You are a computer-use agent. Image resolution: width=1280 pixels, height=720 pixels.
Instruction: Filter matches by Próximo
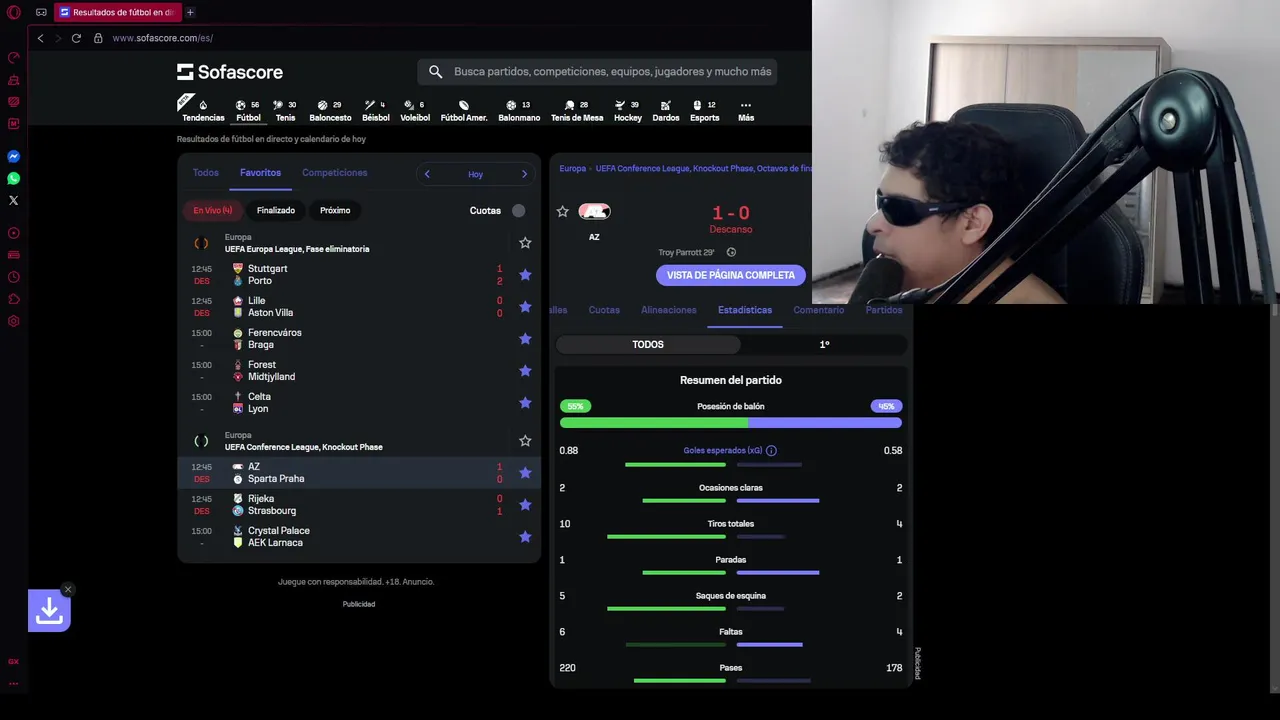335,210
